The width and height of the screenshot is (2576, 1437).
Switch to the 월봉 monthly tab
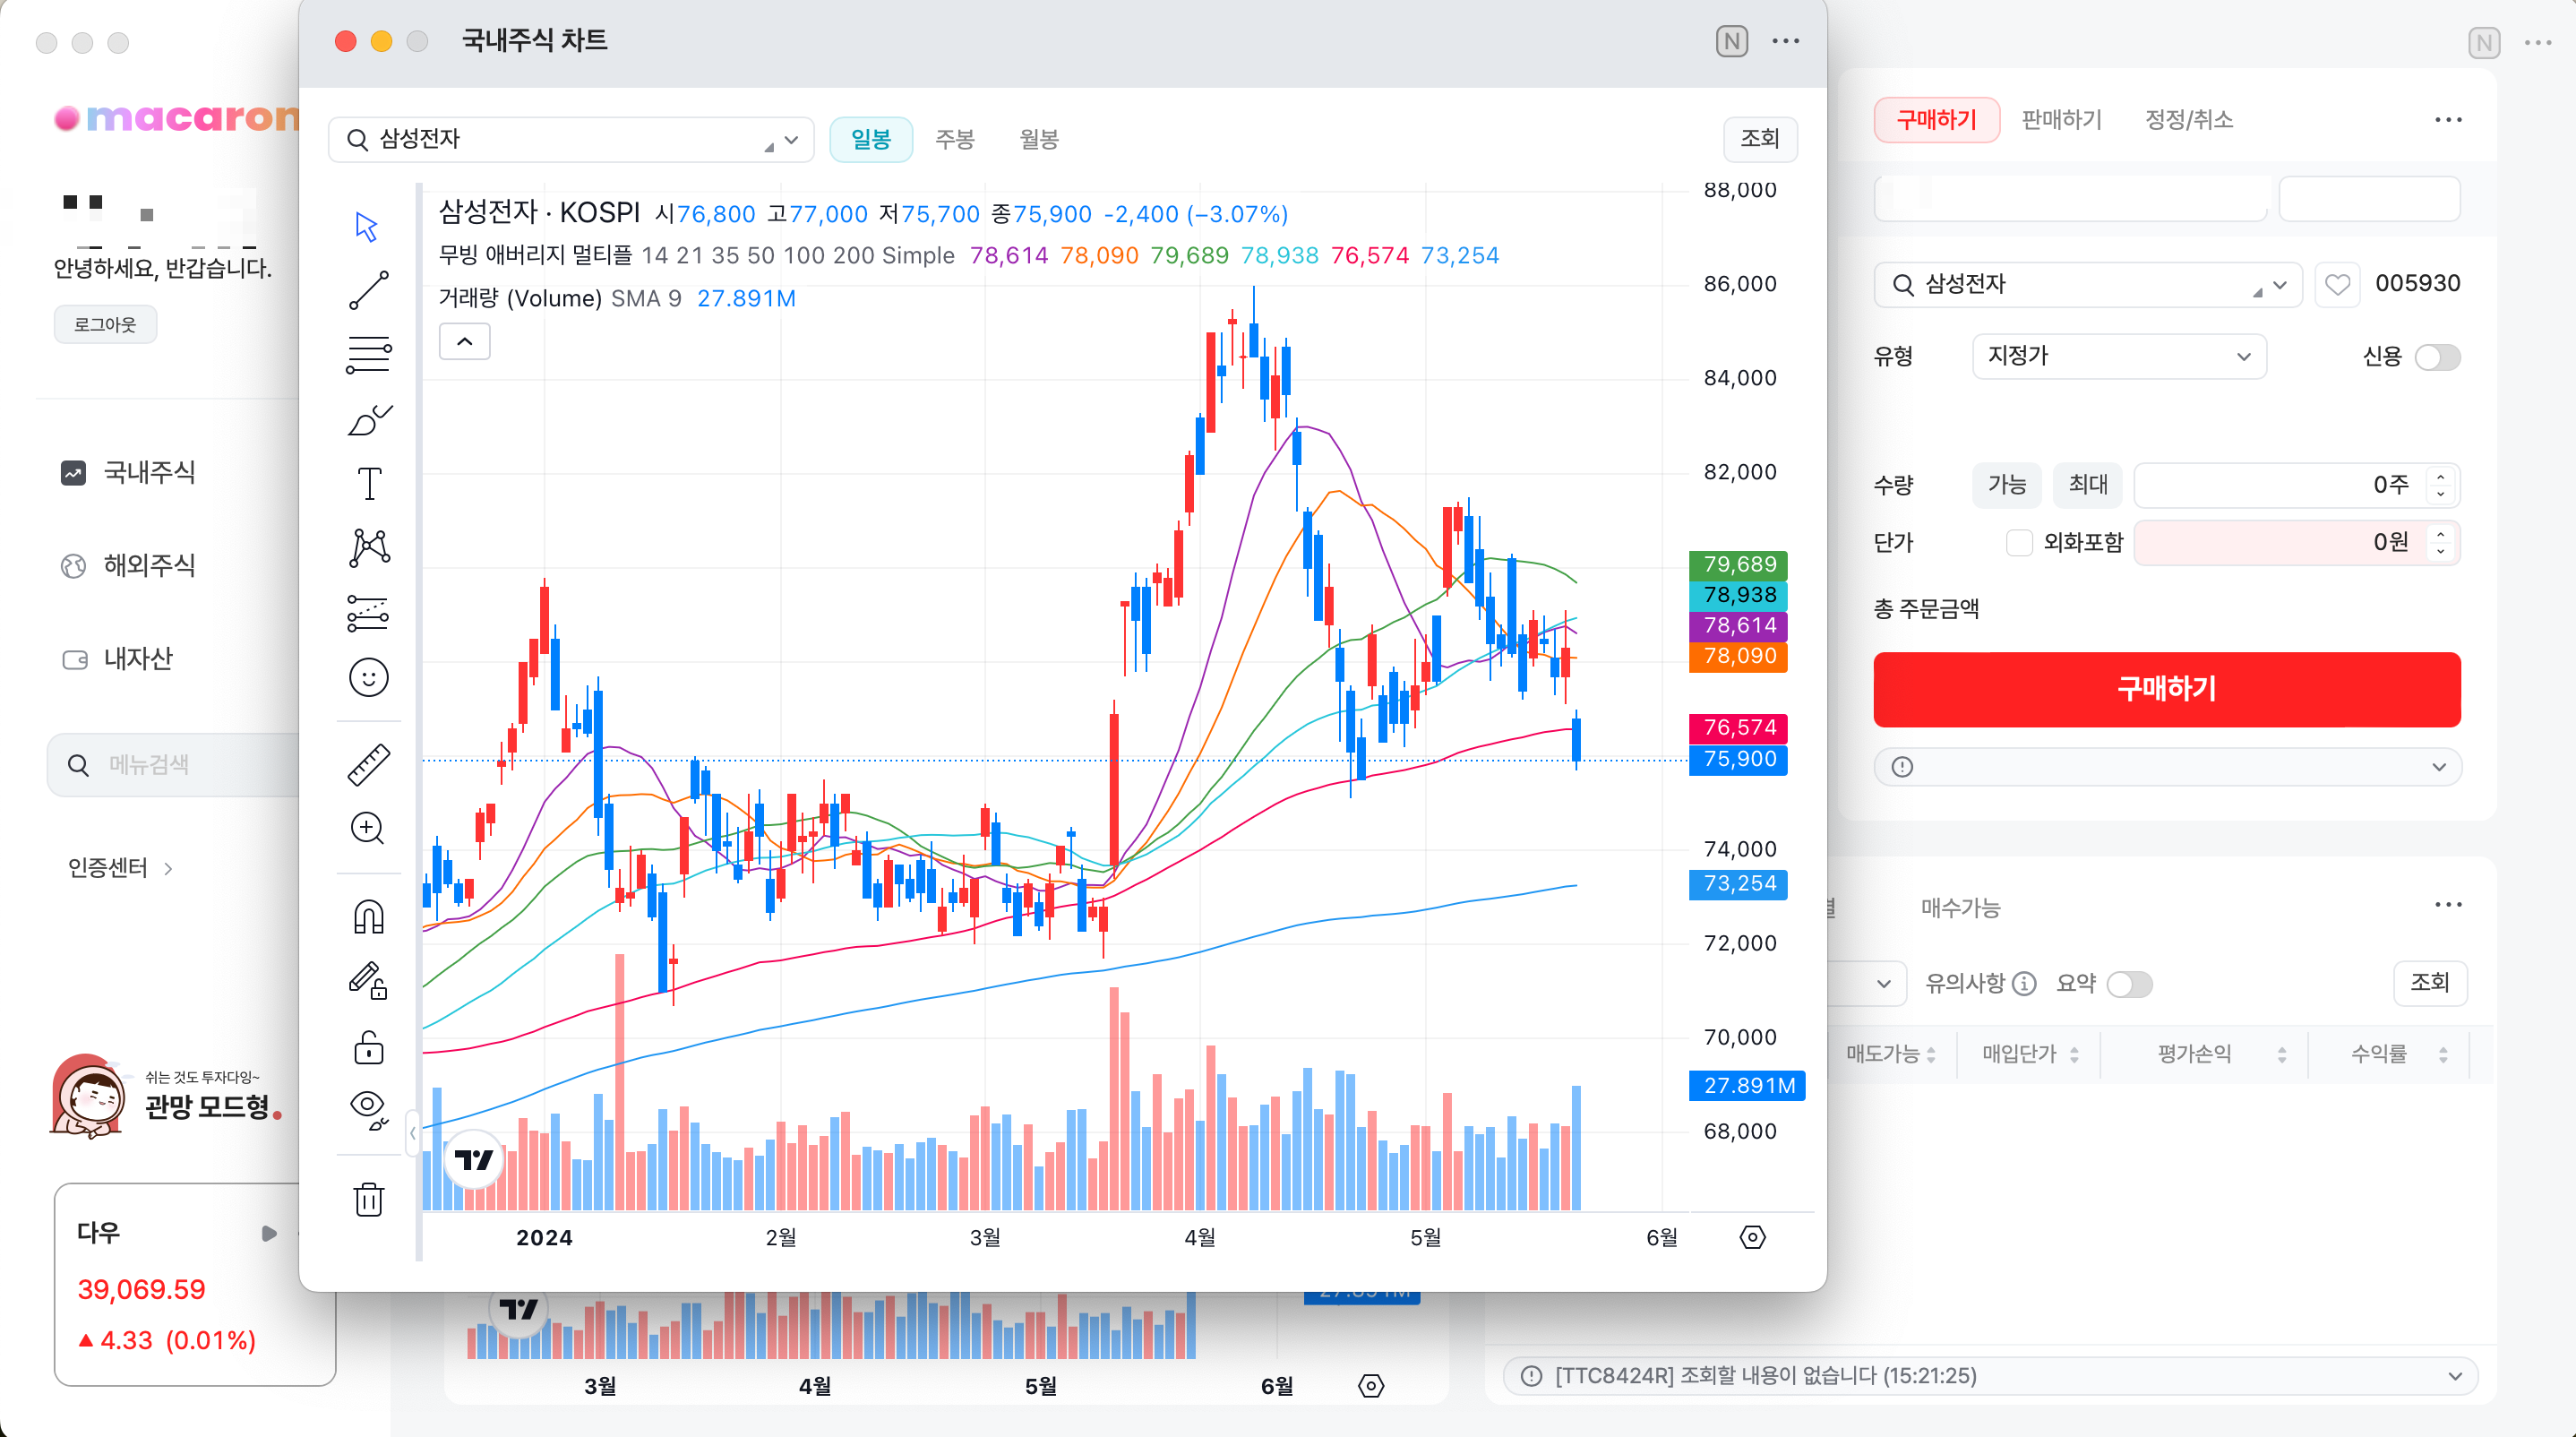[1039, 140]
